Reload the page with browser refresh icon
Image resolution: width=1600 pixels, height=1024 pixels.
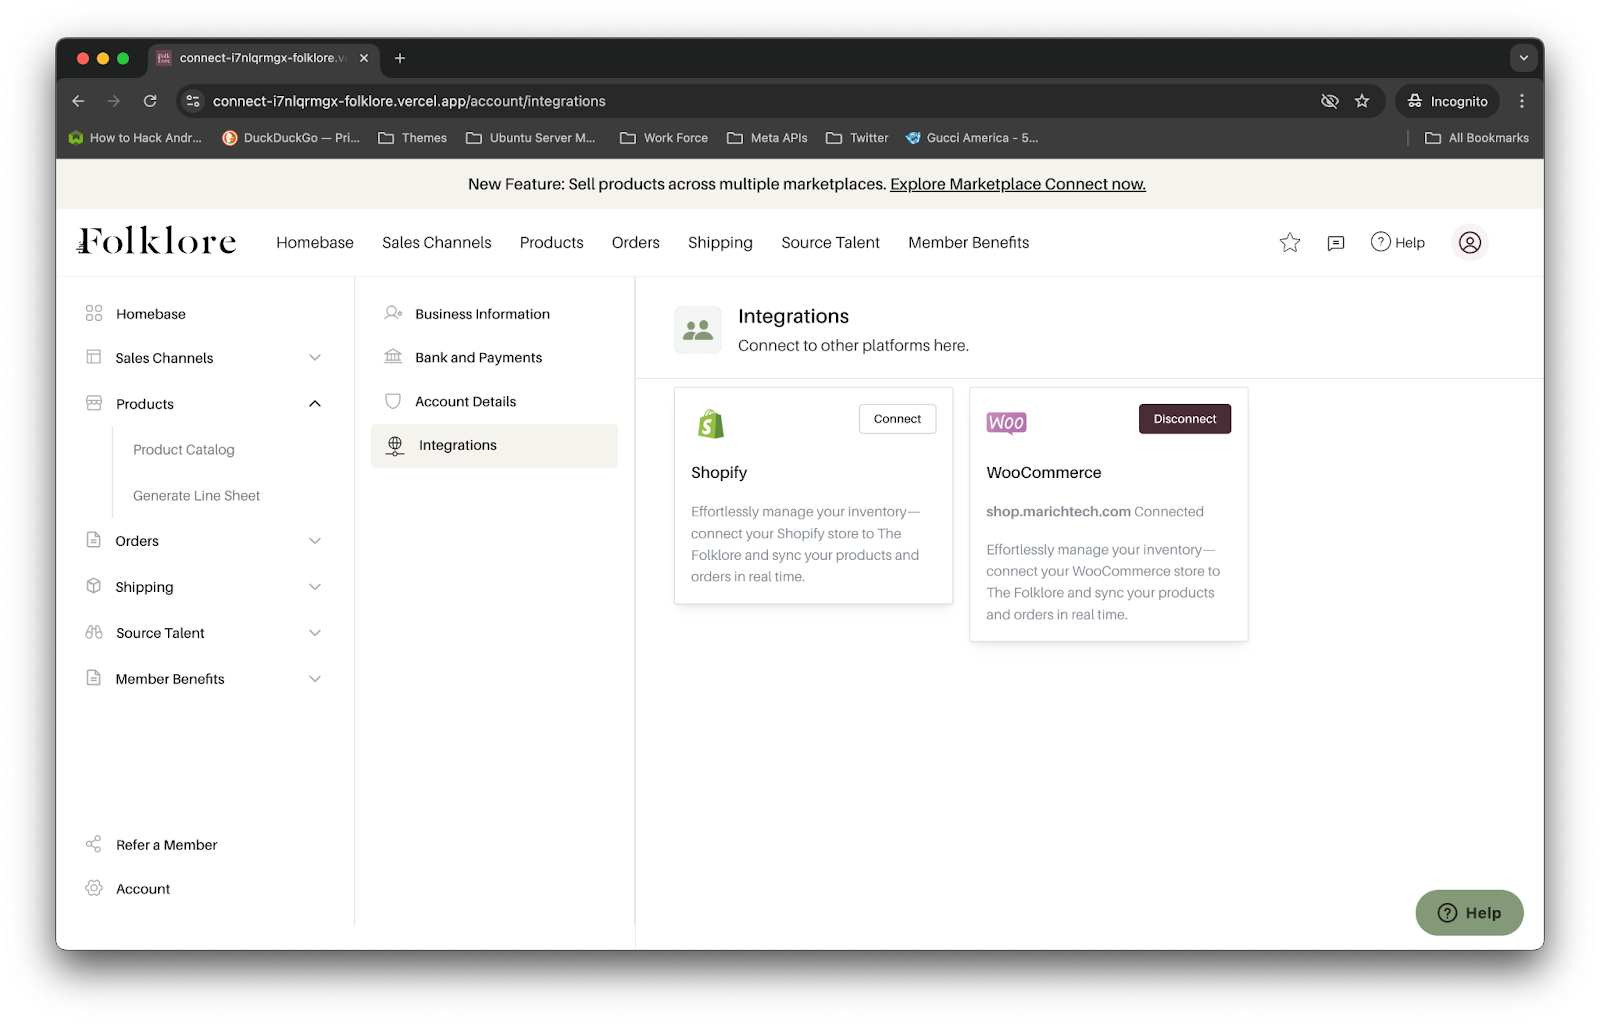click(150, 101)
